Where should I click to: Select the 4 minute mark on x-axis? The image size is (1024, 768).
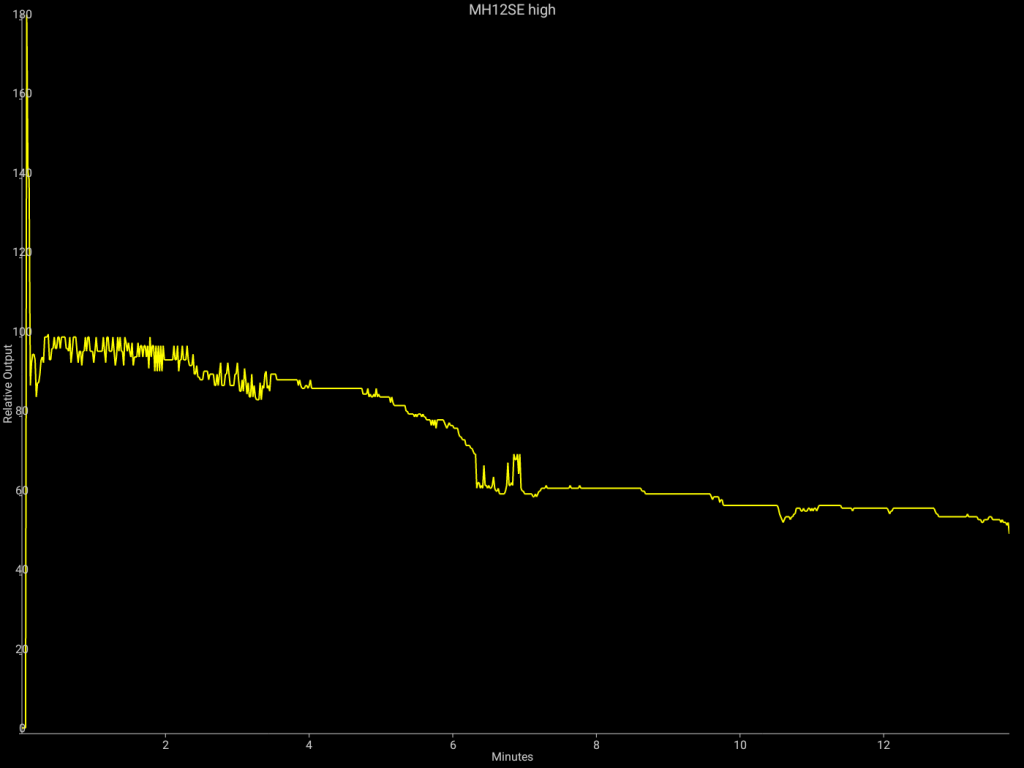point(309,745)
